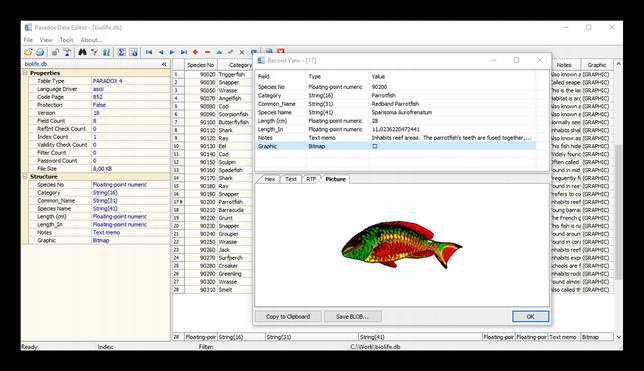
Task: Go to next record
Action: pyautogui.click(x=172, y=52)
